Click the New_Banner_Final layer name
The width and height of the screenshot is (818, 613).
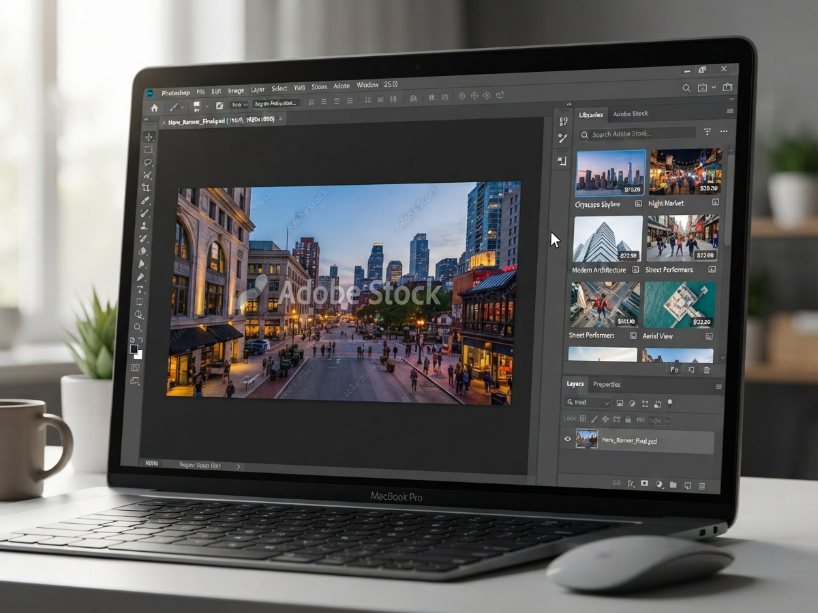click(x=629, y=441)
